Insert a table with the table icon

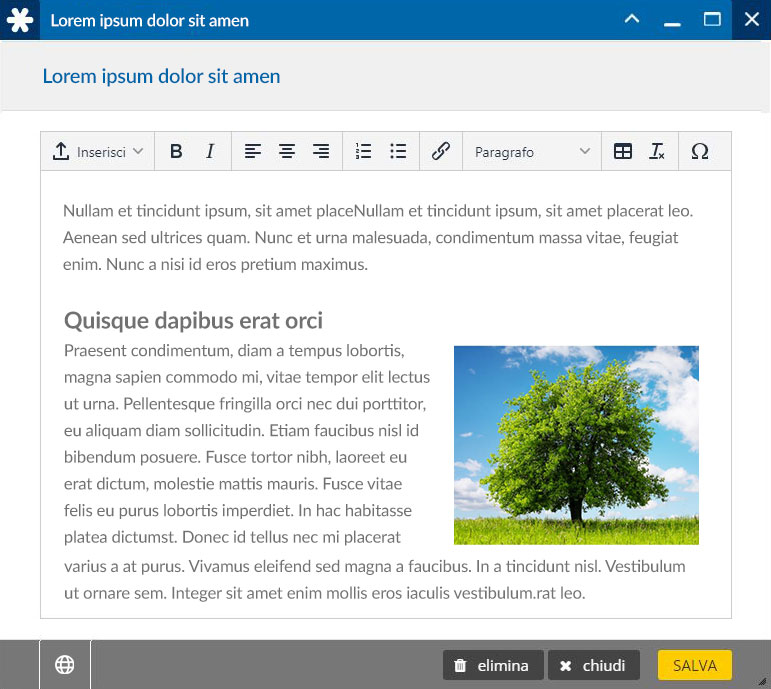(623, 151)
